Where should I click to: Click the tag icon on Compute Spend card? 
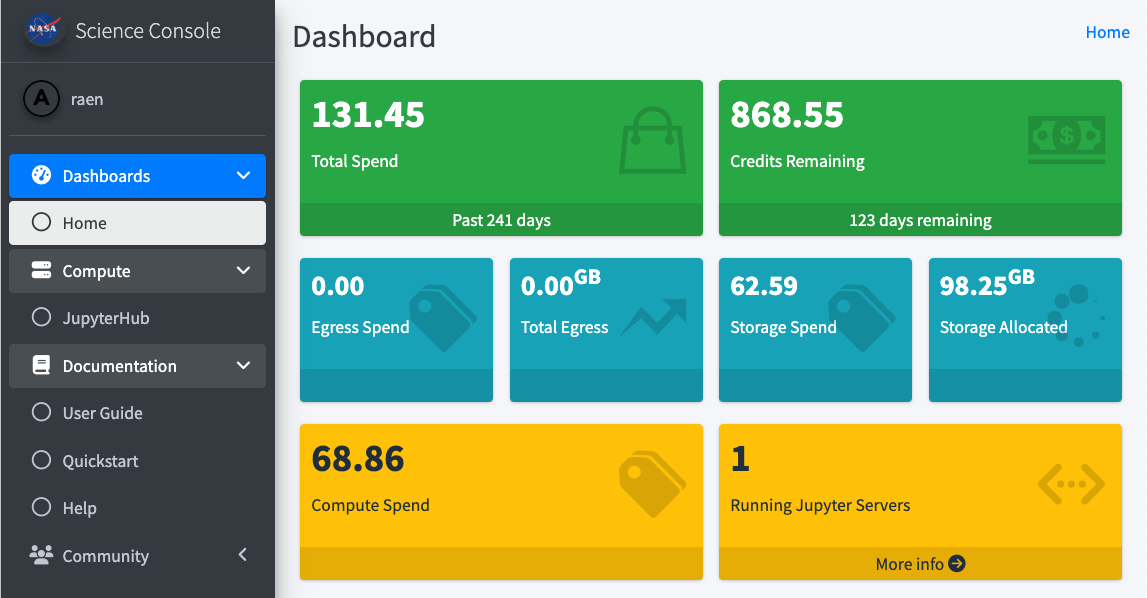click(x=652, y=483)
